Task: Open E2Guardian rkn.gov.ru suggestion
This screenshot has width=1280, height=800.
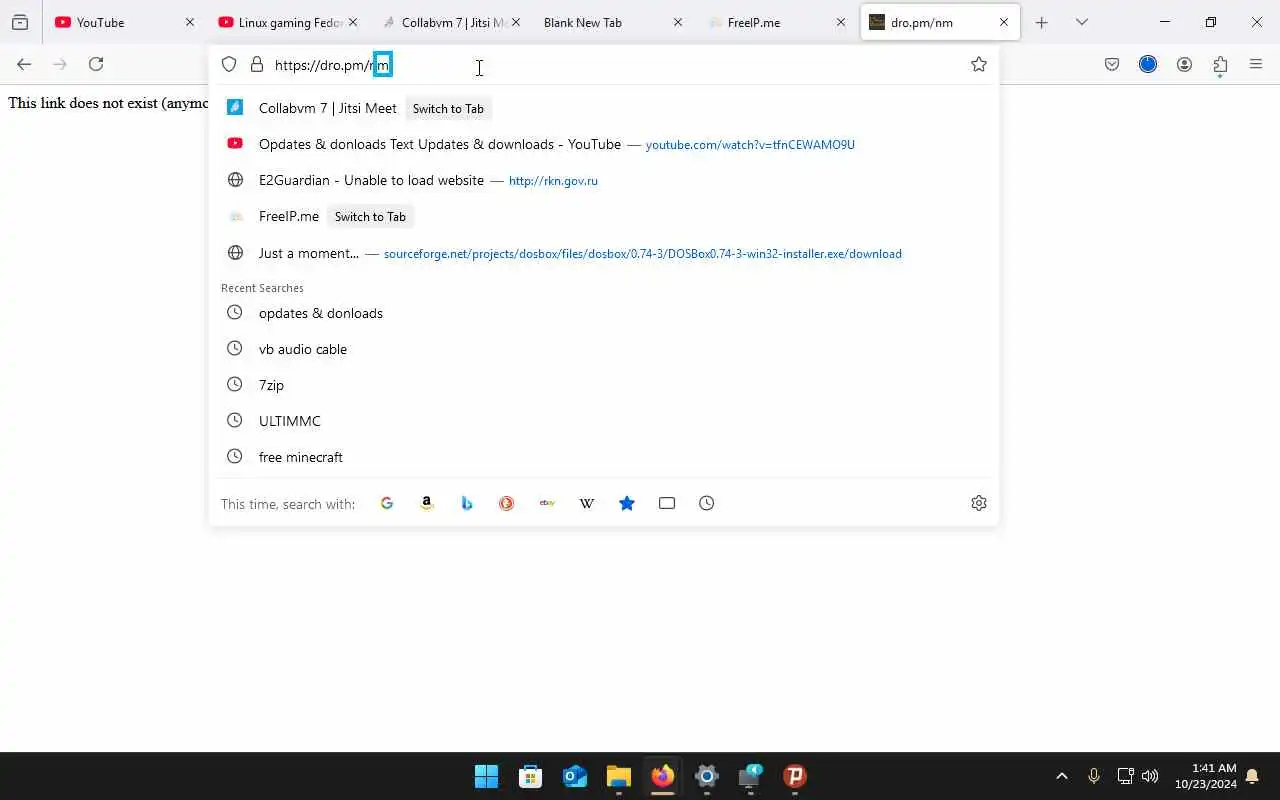Action: [603, 180]
